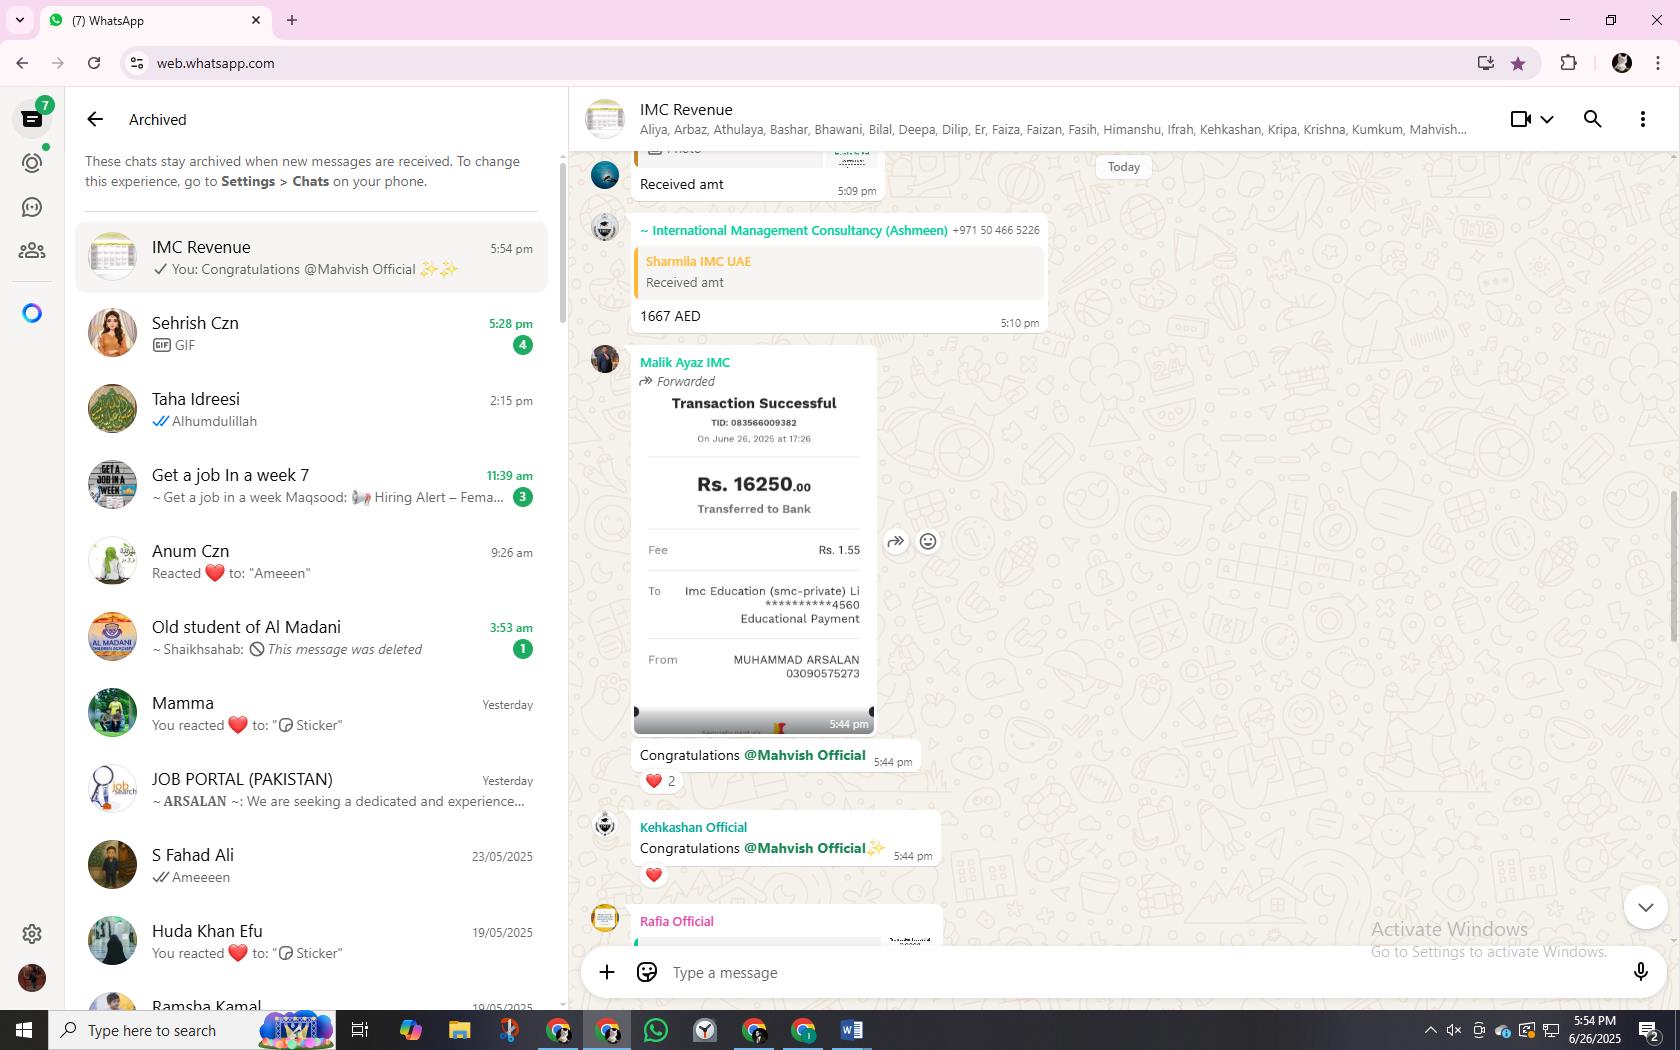The height and width of the screenshot is (1050, 1680).
Task: Open the Chrome menu three dots
Action: point(1658,63)
